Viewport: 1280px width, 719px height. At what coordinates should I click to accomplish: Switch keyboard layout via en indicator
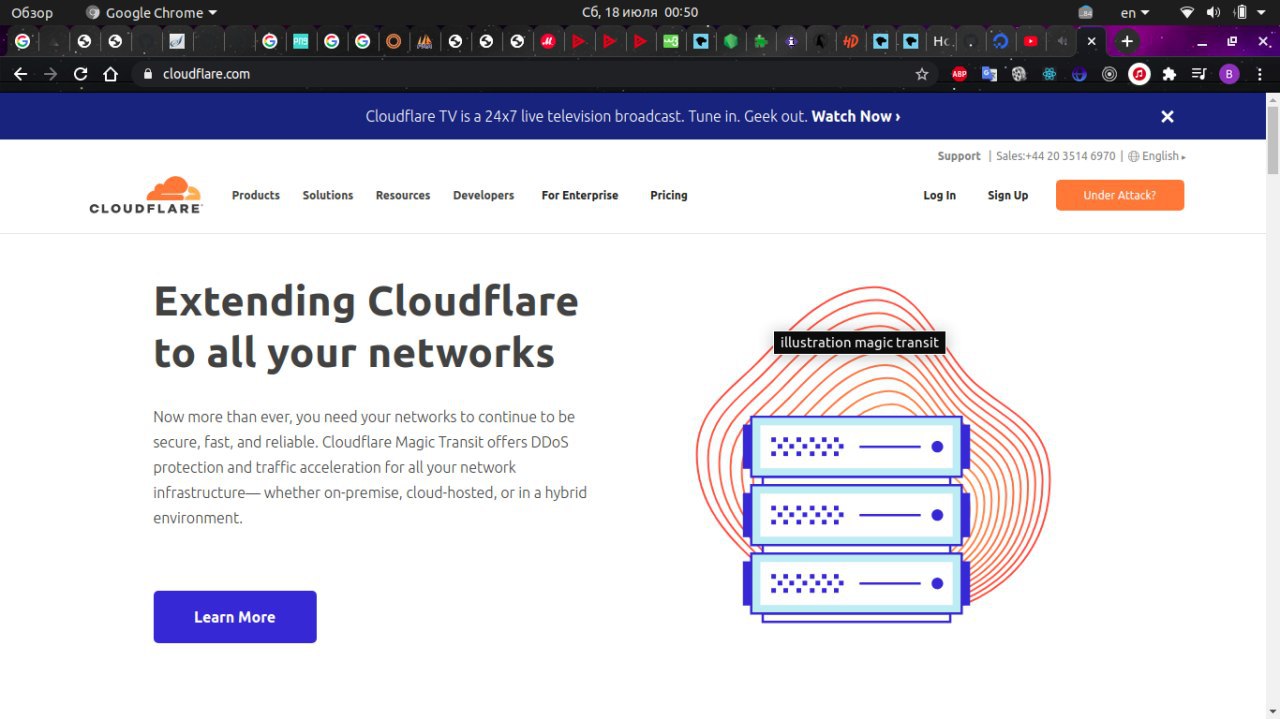[1134, 12]
